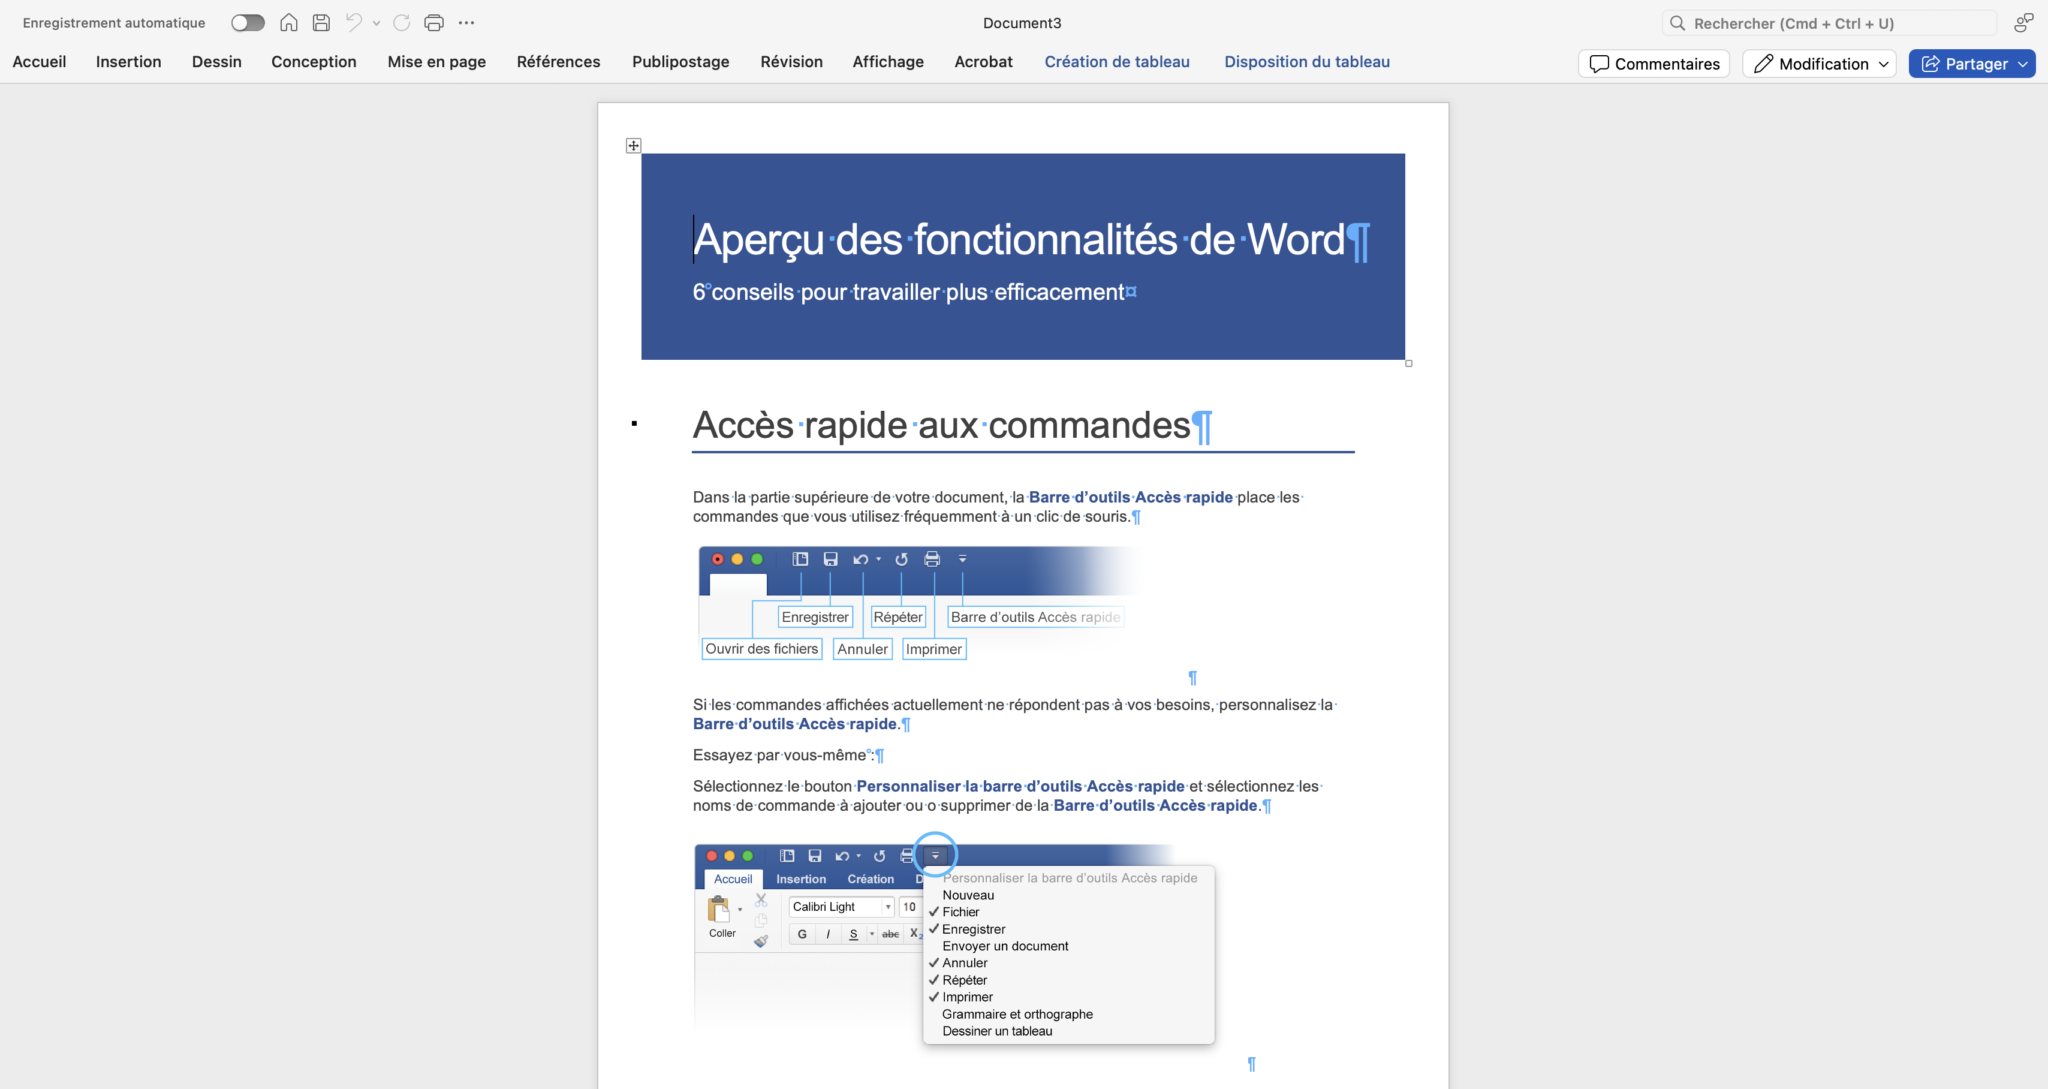
Task: Click the table move handle above the title
Action: 632,145
